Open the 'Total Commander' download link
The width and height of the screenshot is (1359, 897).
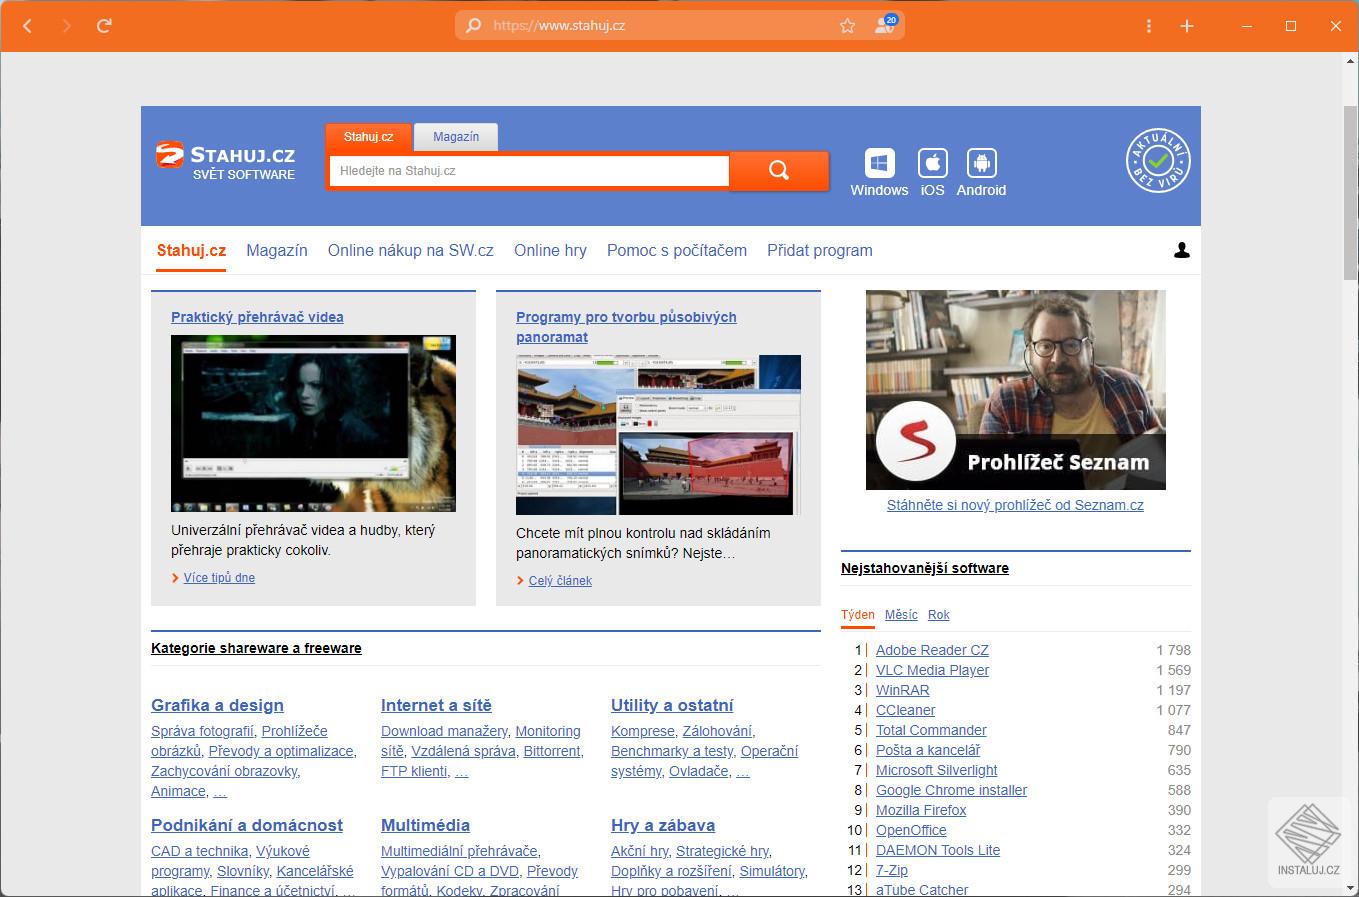pos(931,730)
